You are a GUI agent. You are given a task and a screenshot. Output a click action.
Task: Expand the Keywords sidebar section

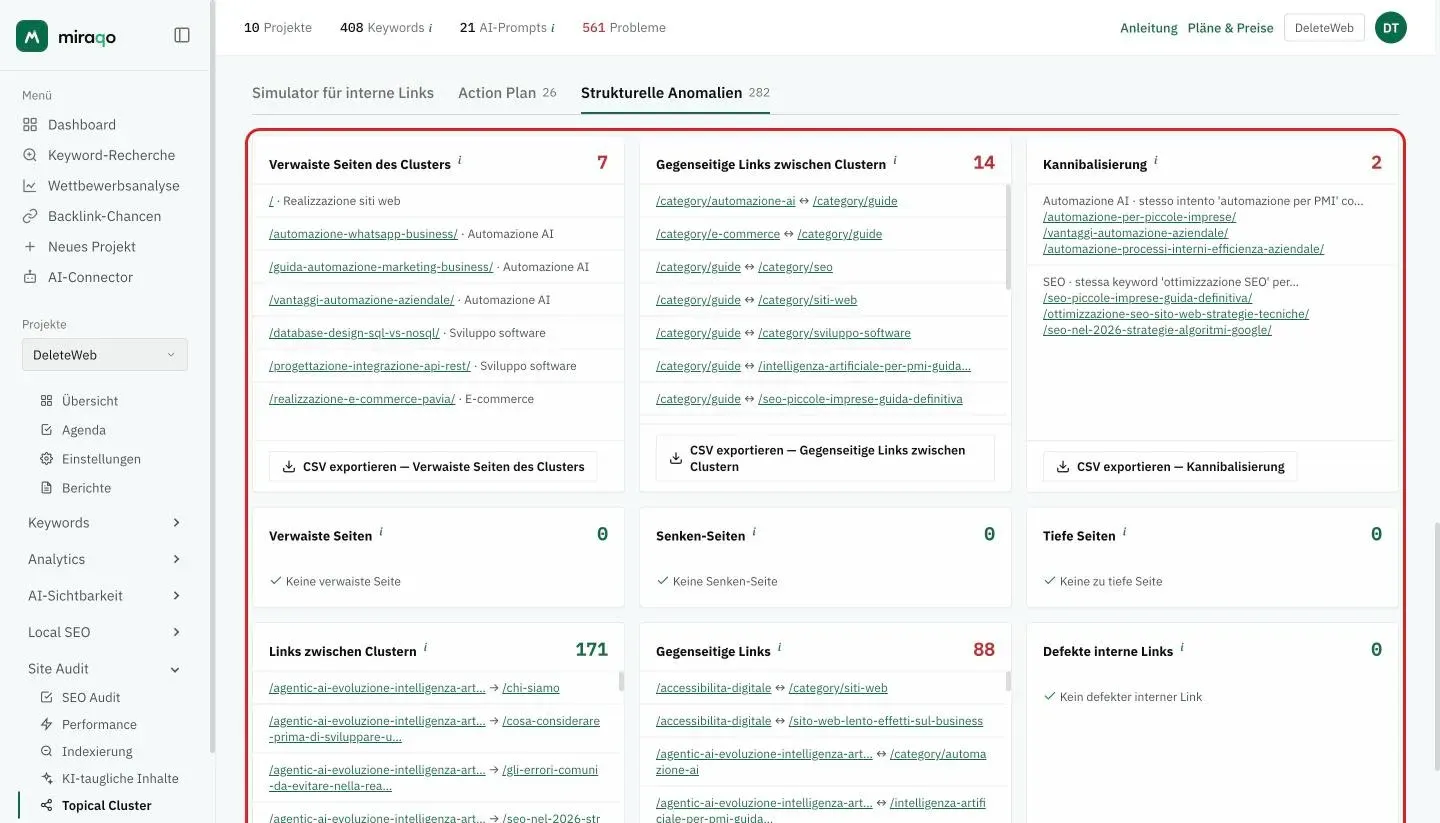coord(105,523)
